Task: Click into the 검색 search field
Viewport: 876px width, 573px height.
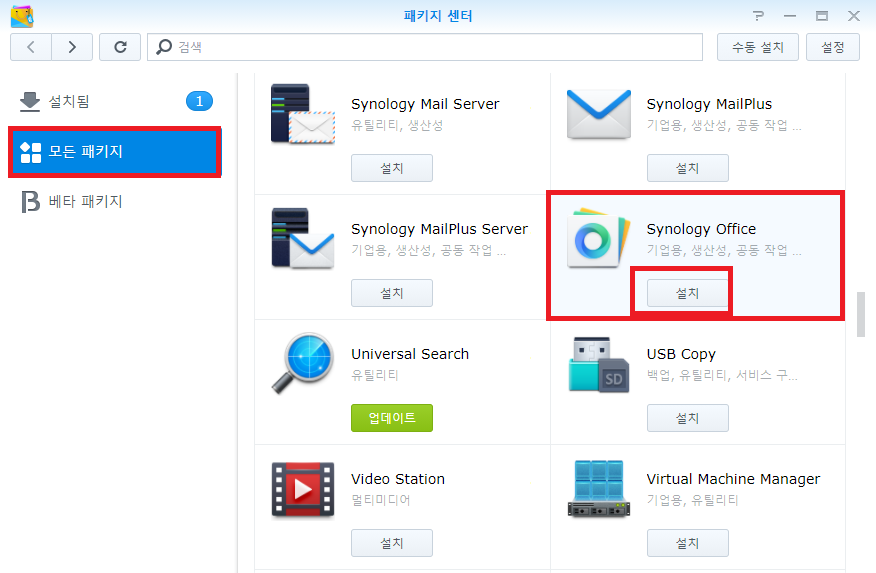Action: click(425, 47)
